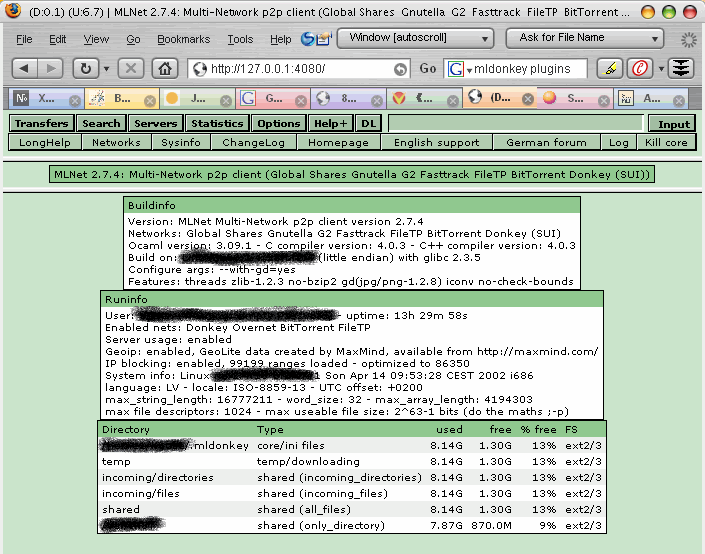Close the A... tab
Image resolution: width=705 pixels, height=554 pixels.
(679, 101)
